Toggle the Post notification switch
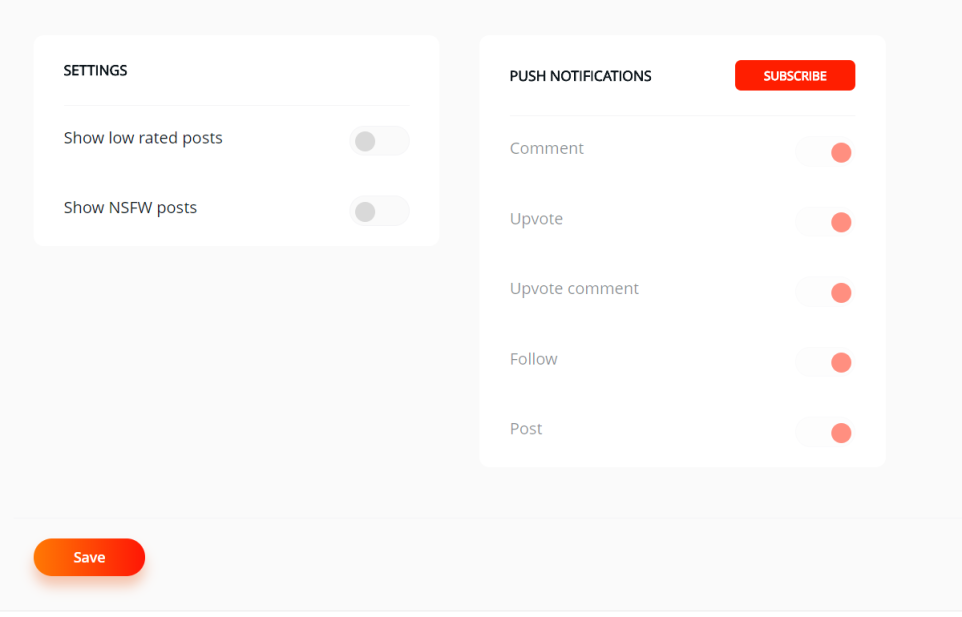 pyautogui.click(x=825, y=432)
